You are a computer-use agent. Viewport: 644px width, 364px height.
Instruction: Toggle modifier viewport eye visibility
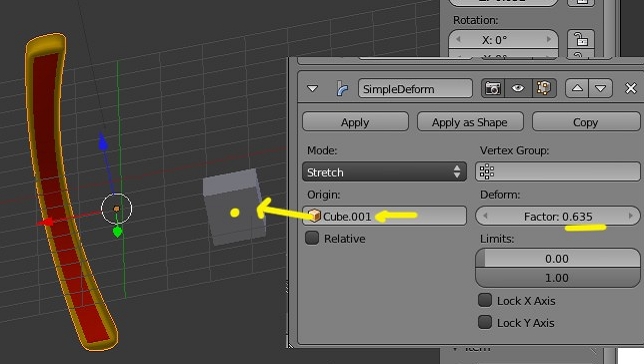pyautogui.click(x=518, y=88)
